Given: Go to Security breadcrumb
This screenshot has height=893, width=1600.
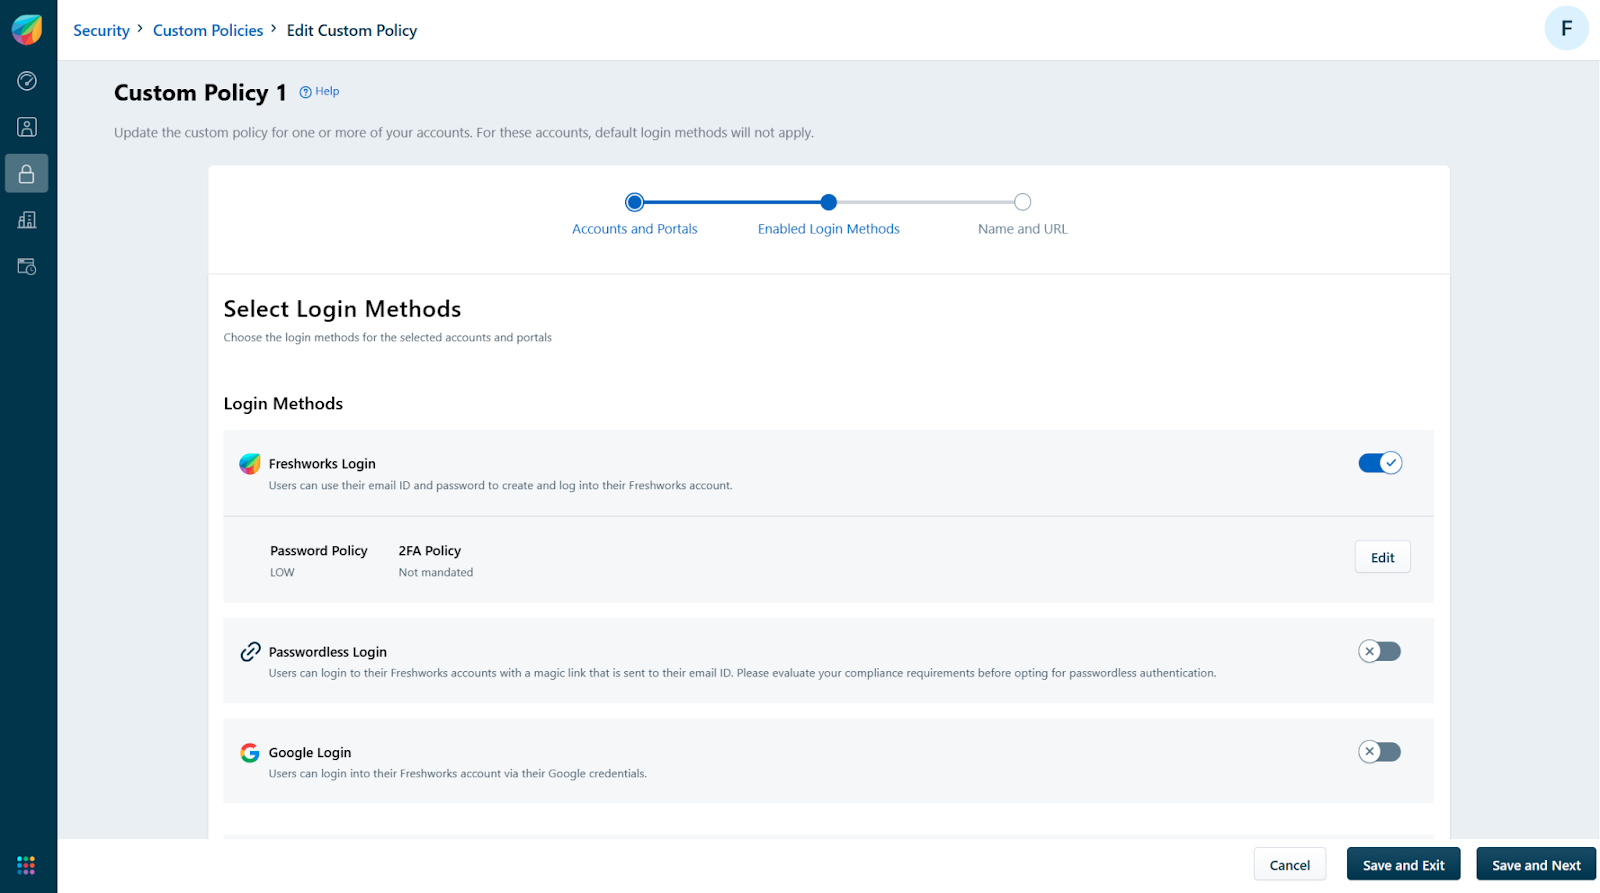Looking at the screenshot, I should (x=101, y=30).
